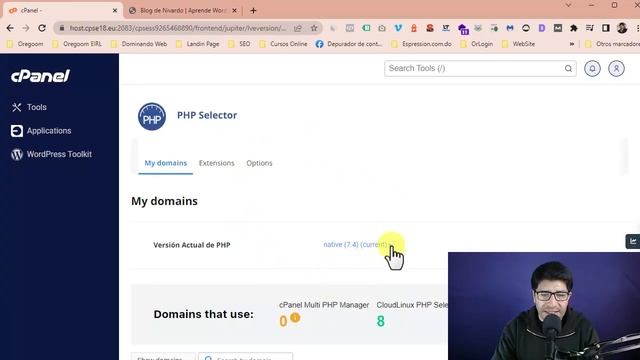The image size is (640, 360).
Task: Go back with browser back arrow
Action: pyautogui.click(x=10, y=28)
